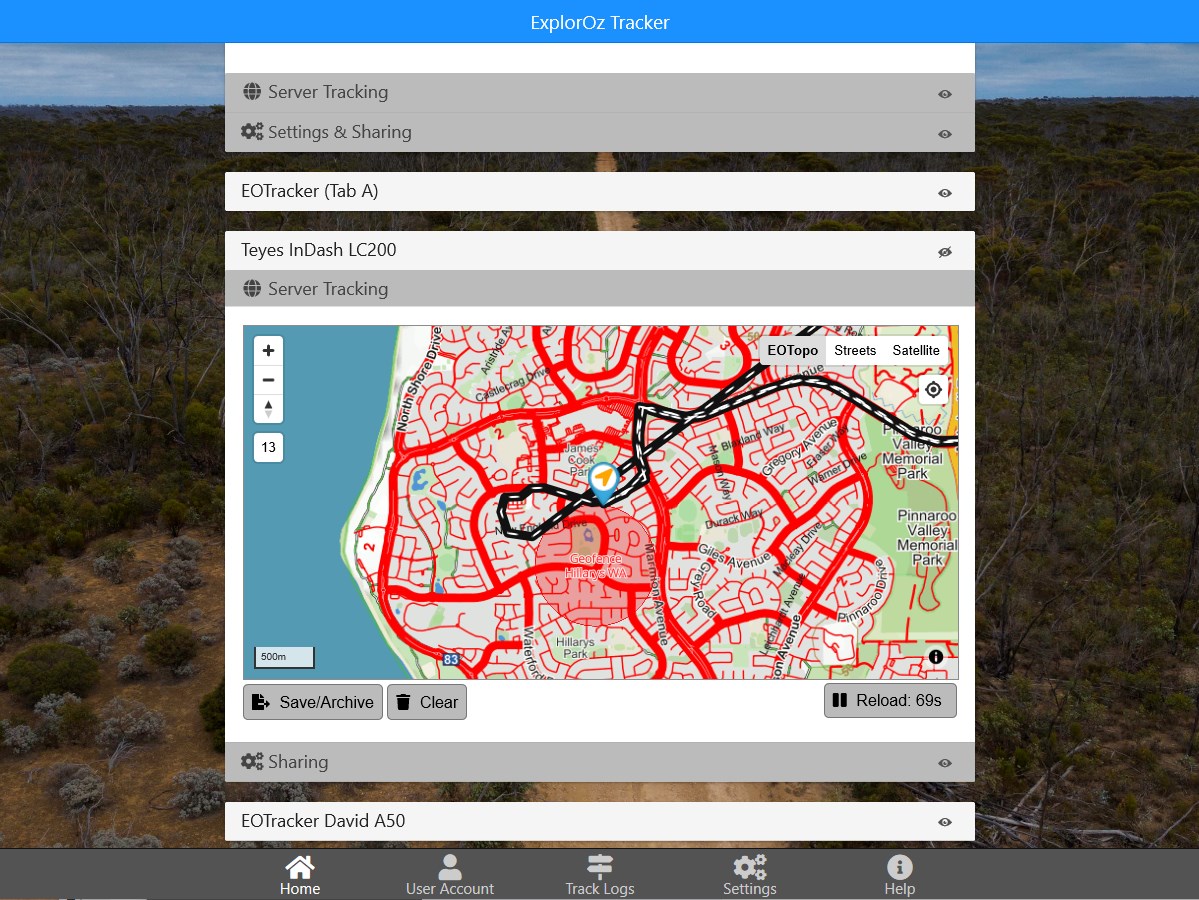This screenshot has height=900, width=1199.
Task: Click ExplorOz Tracker title
Action: pyautogui.click(x=600, y=22)
